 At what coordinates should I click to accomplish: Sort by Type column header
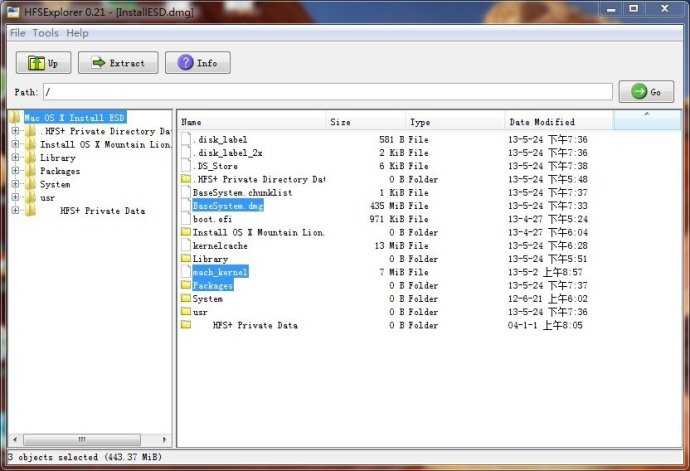tap(455, 122)
